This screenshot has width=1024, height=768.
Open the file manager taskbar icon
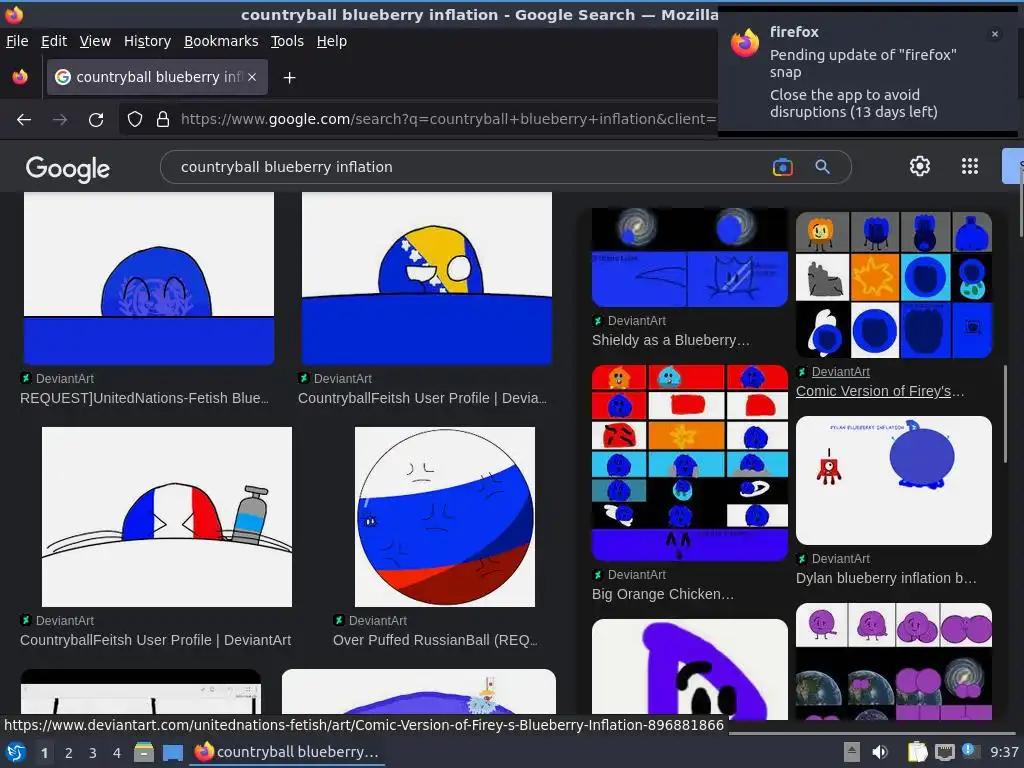144,752
